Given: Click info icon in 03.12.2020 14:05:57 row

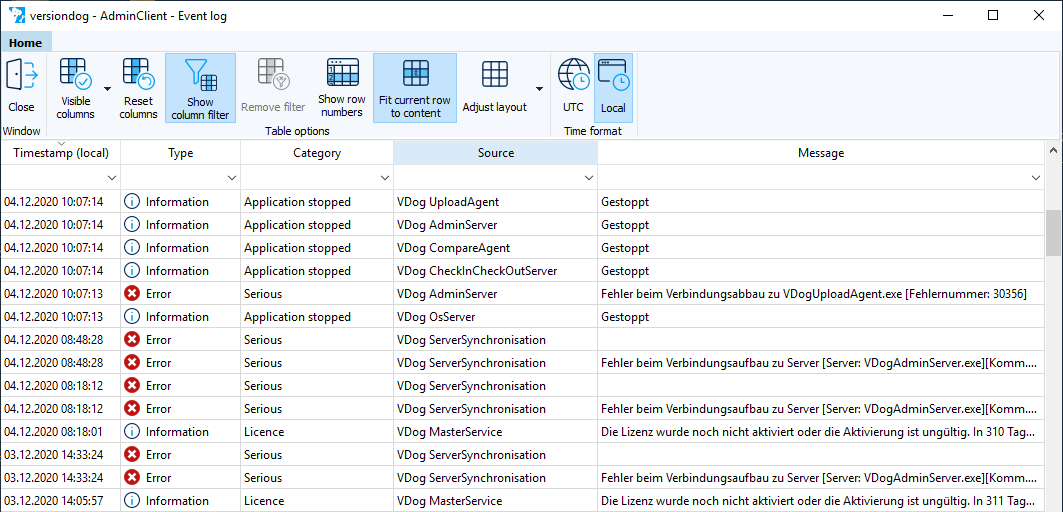Looking at the screenshot, I should (132, 500).
